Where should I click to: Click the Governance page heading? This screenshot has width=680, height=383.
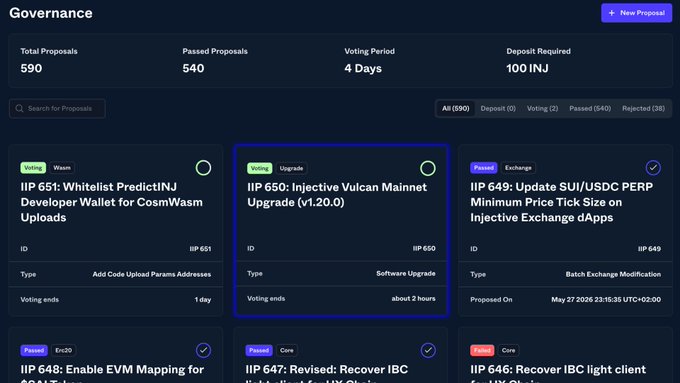click(51, 13)
